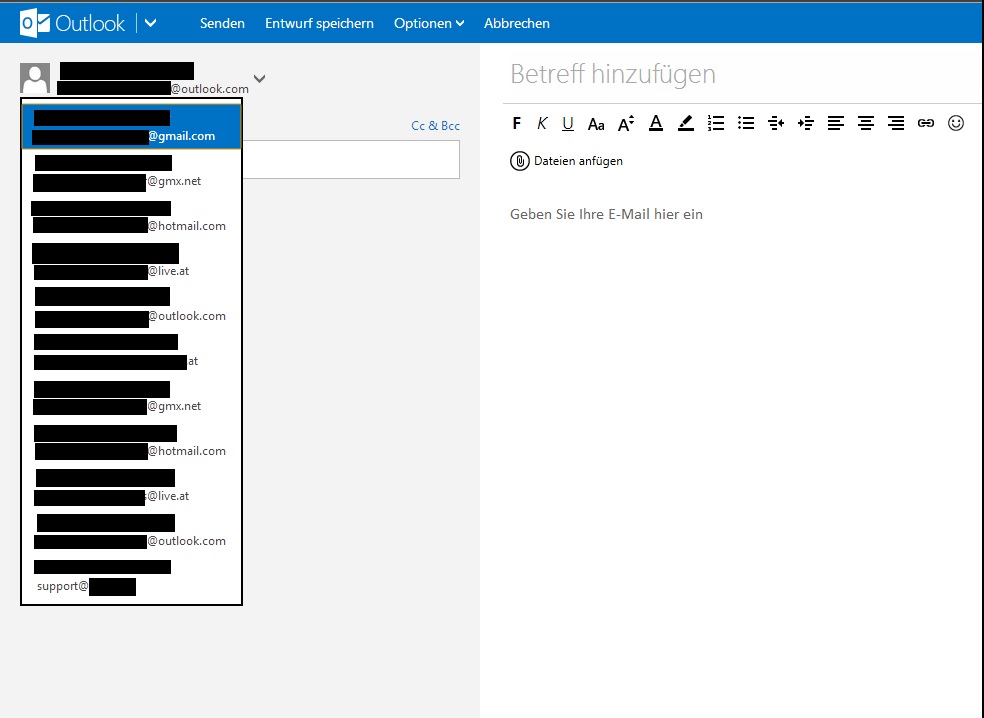This screenshot has height=718, width=984.
Task: Choose the first @gmx.net account
Action: pyautogui.click(x=131, y=172)
